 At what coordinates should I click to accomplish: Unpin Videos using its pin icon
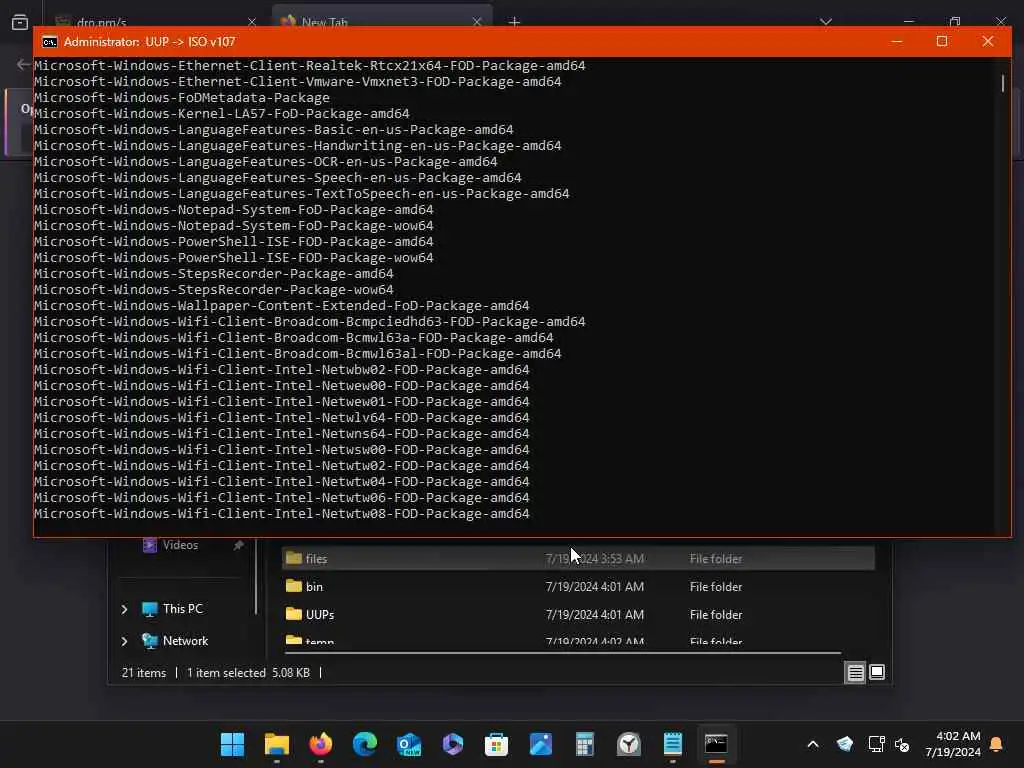click(238, 545)
